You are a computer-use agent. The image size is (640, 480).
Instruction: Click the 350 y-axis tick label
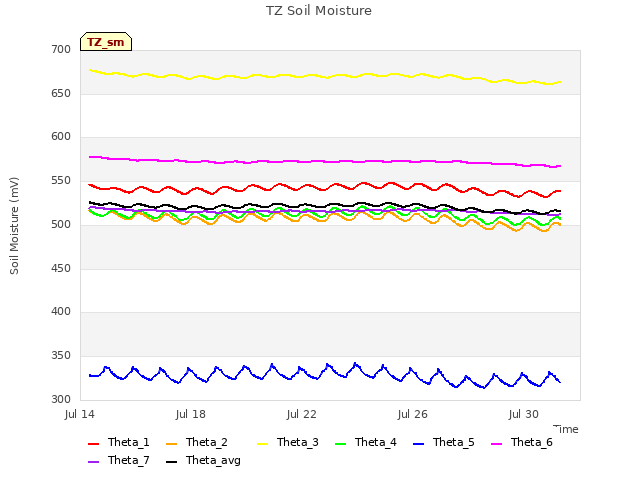click(x=61, y=356)
